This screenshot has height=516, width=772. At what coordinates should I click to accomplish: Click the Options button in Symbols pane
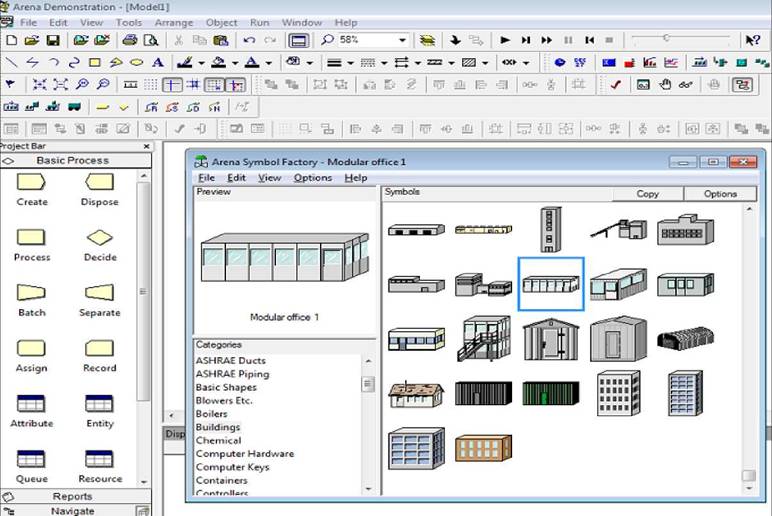pyautogui.click(x=720, y=194)
